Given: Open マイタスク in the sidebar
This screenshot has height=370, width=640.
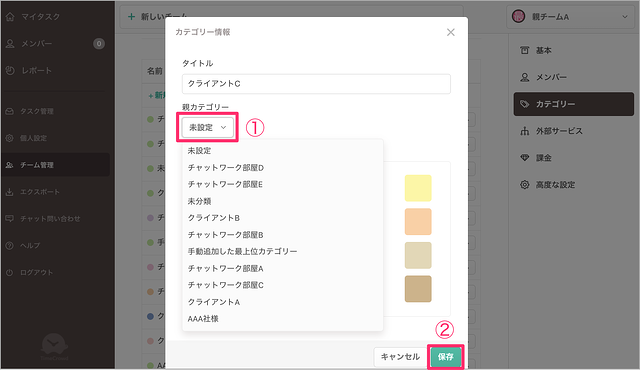Looking at the screenshot, I should [40, 17].
